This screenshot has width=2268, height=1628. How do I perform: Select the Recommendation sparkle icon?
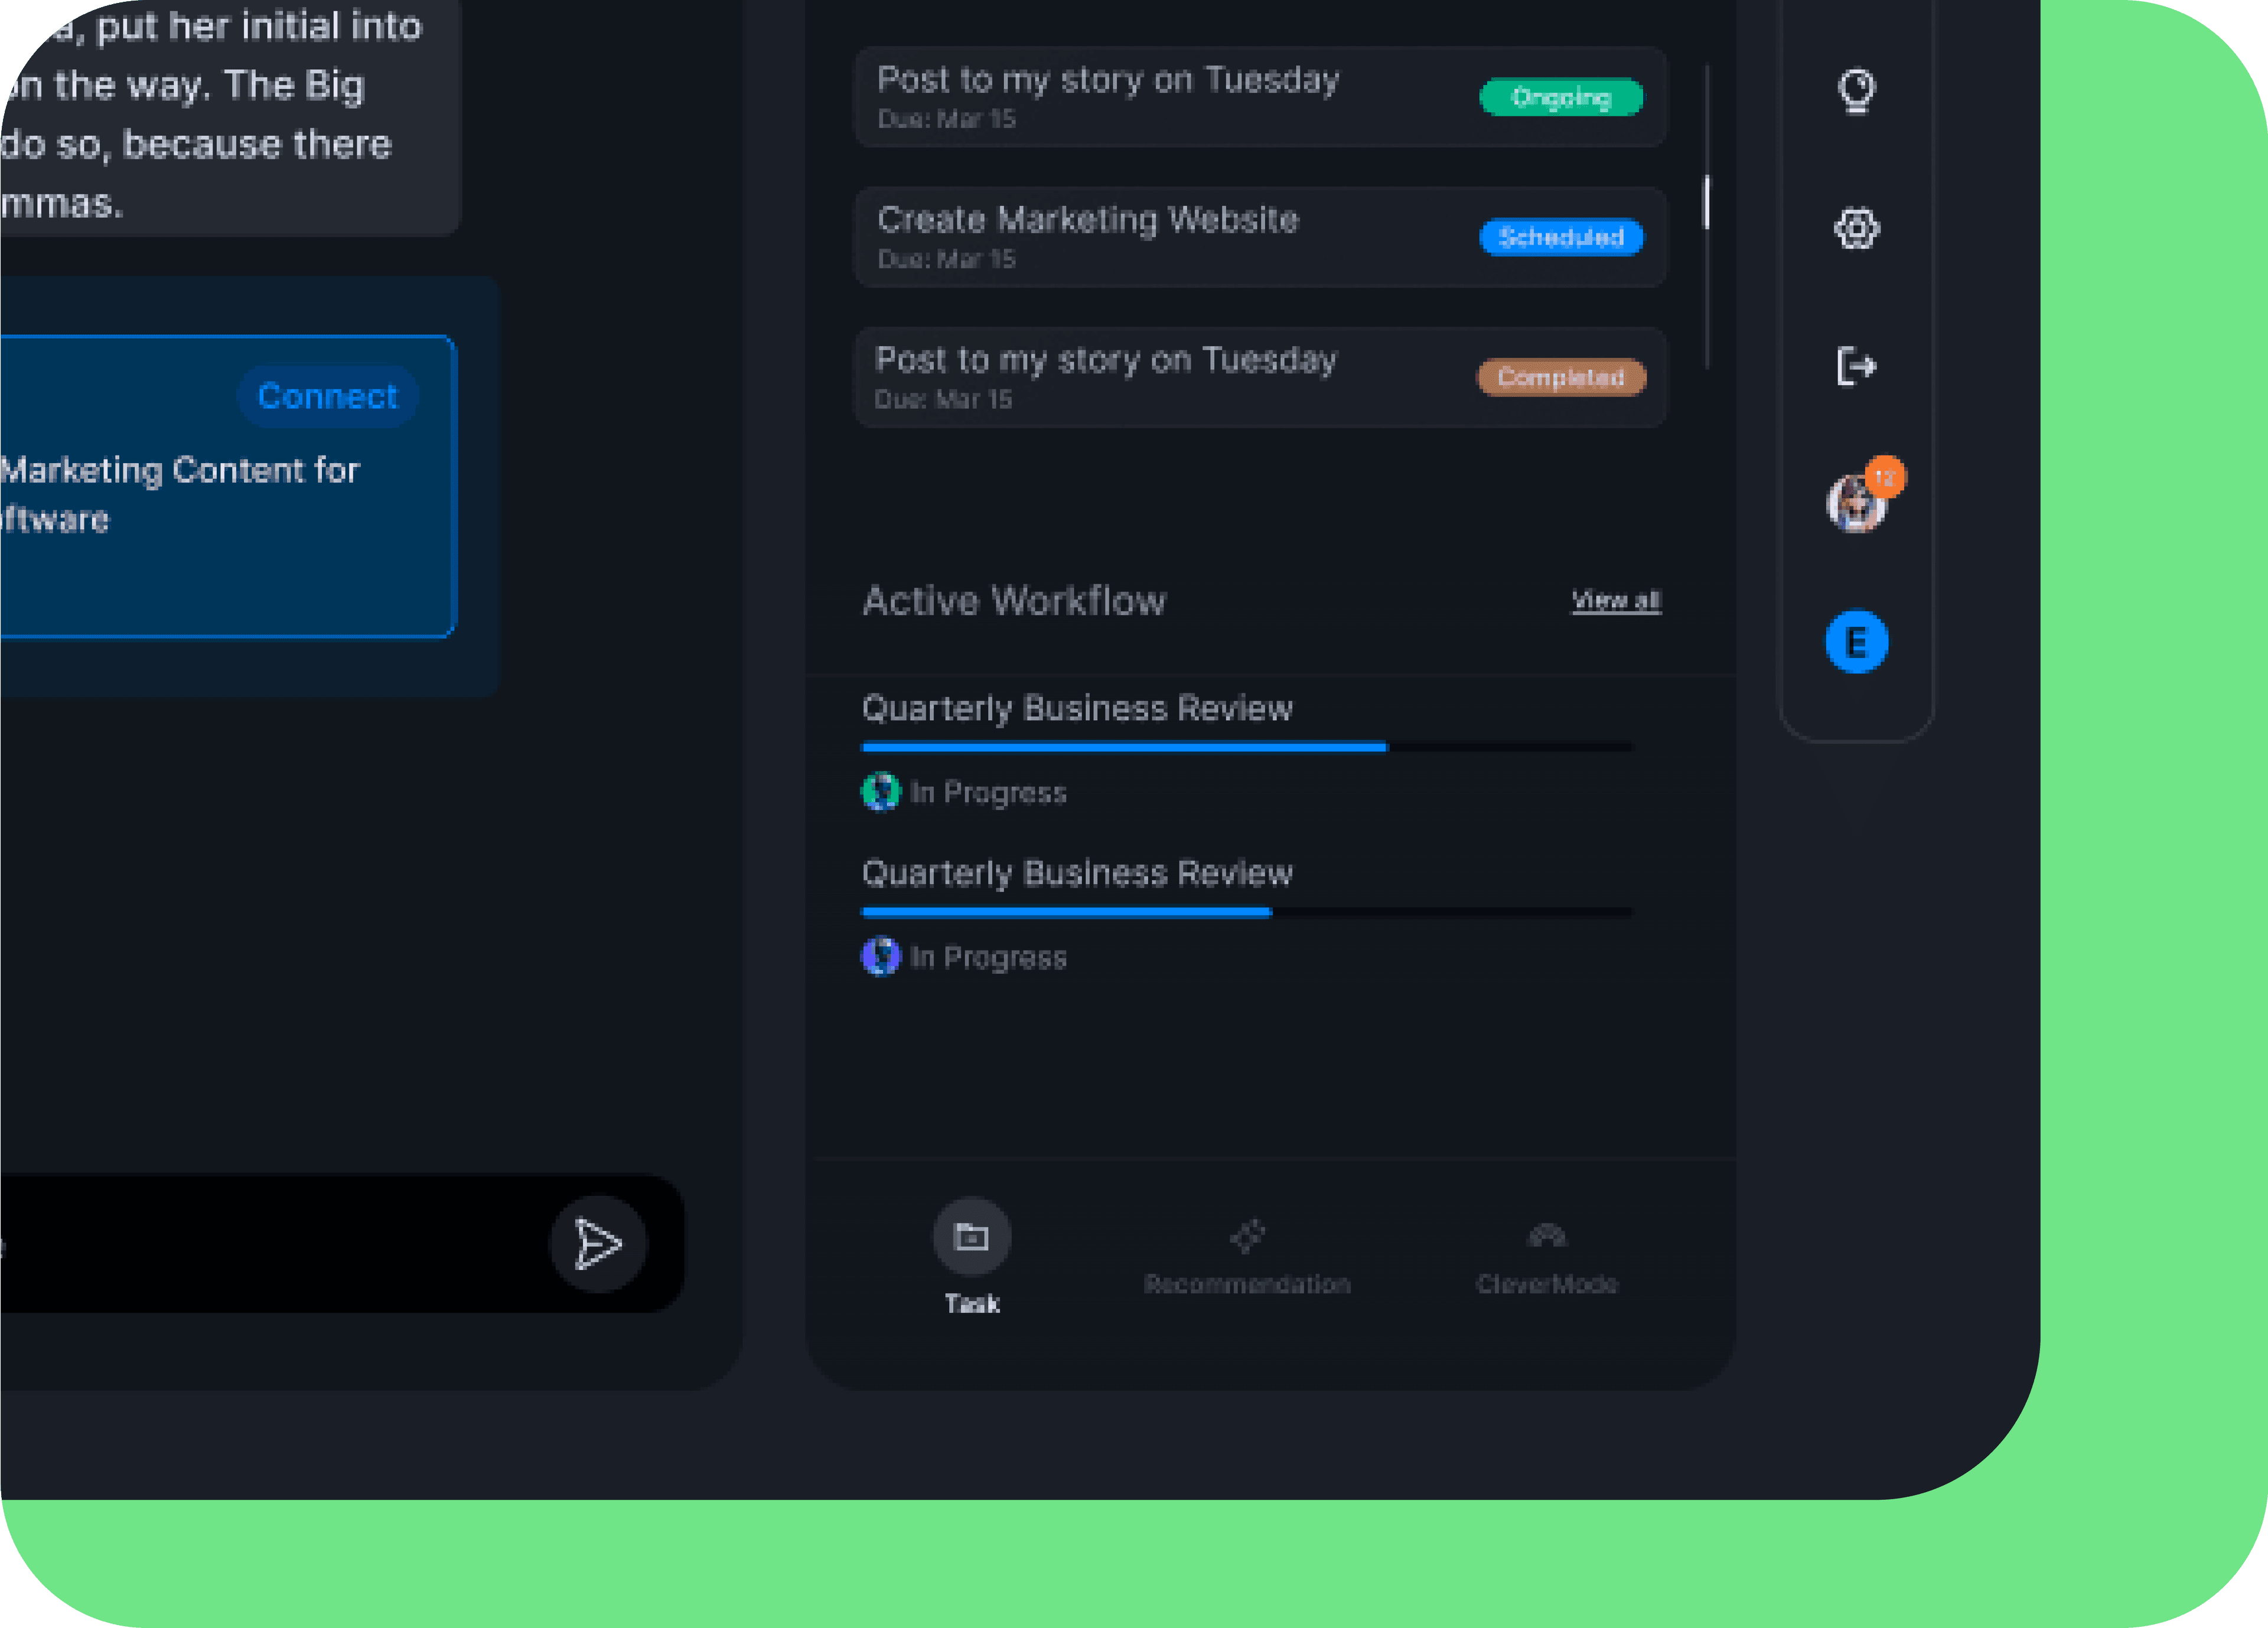[1247, 1236]
